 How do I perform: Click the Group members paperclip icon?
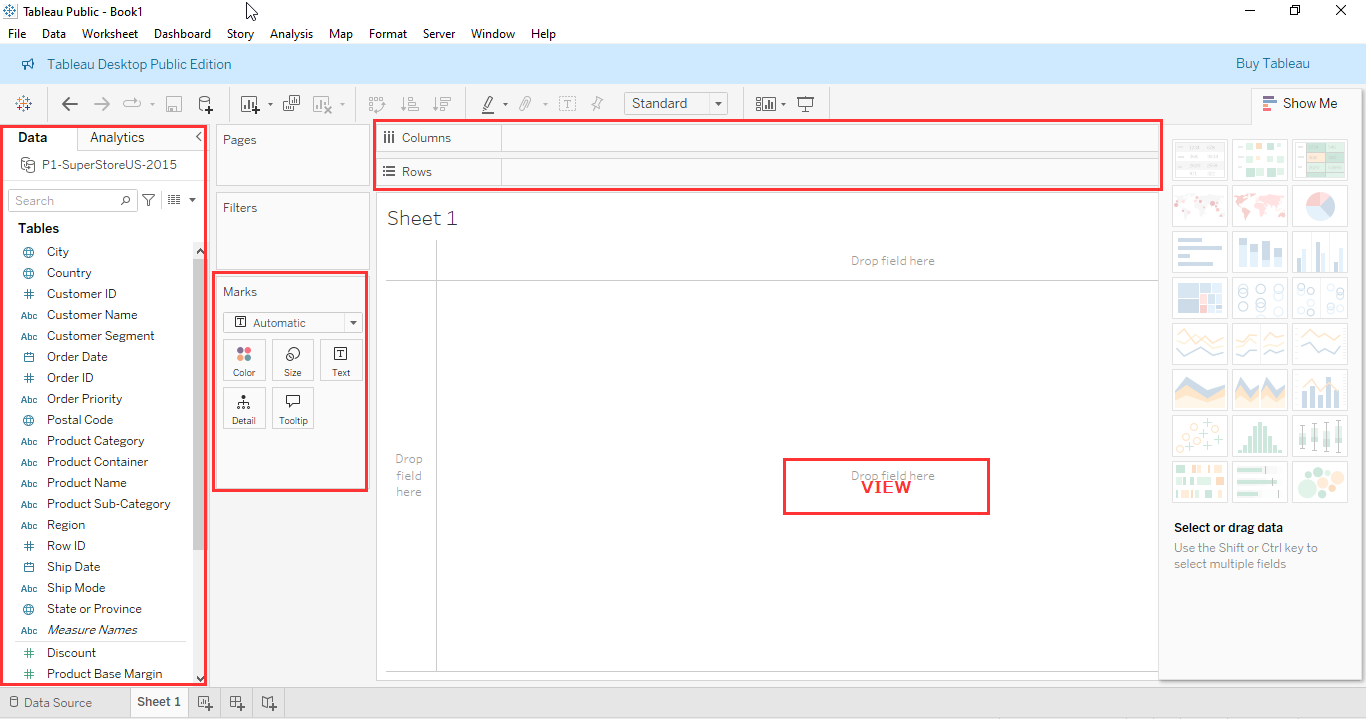coord(526,103)
